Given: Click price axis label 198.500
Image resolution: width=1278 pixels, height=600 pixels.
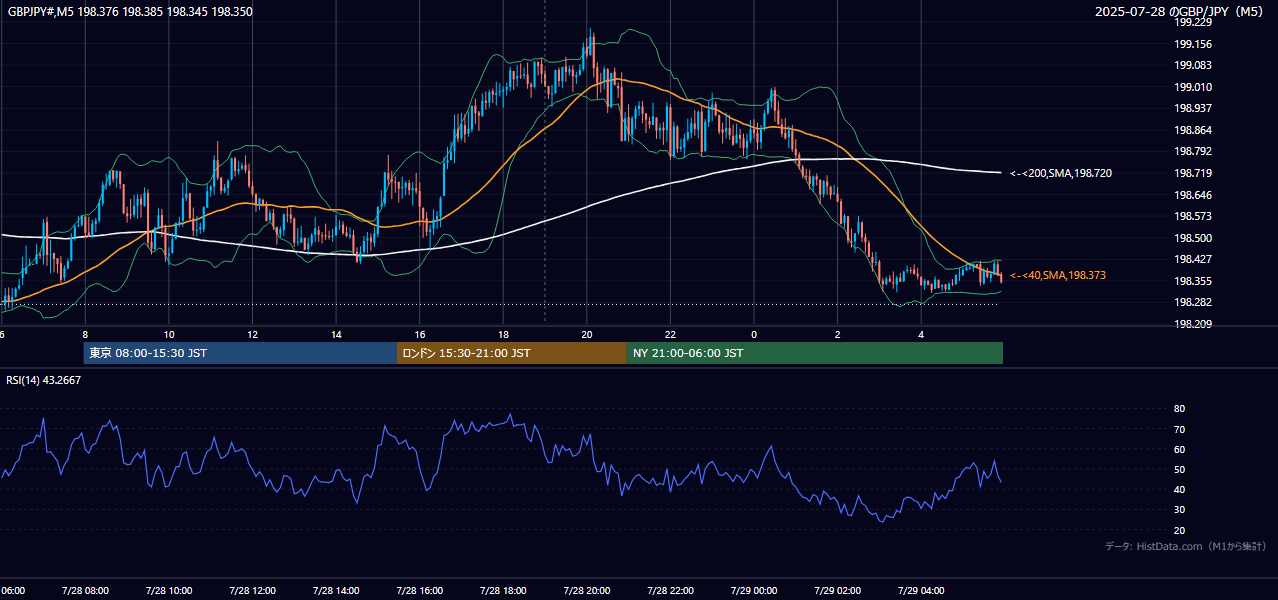Looking at the screenshot, I should 1193,238.
